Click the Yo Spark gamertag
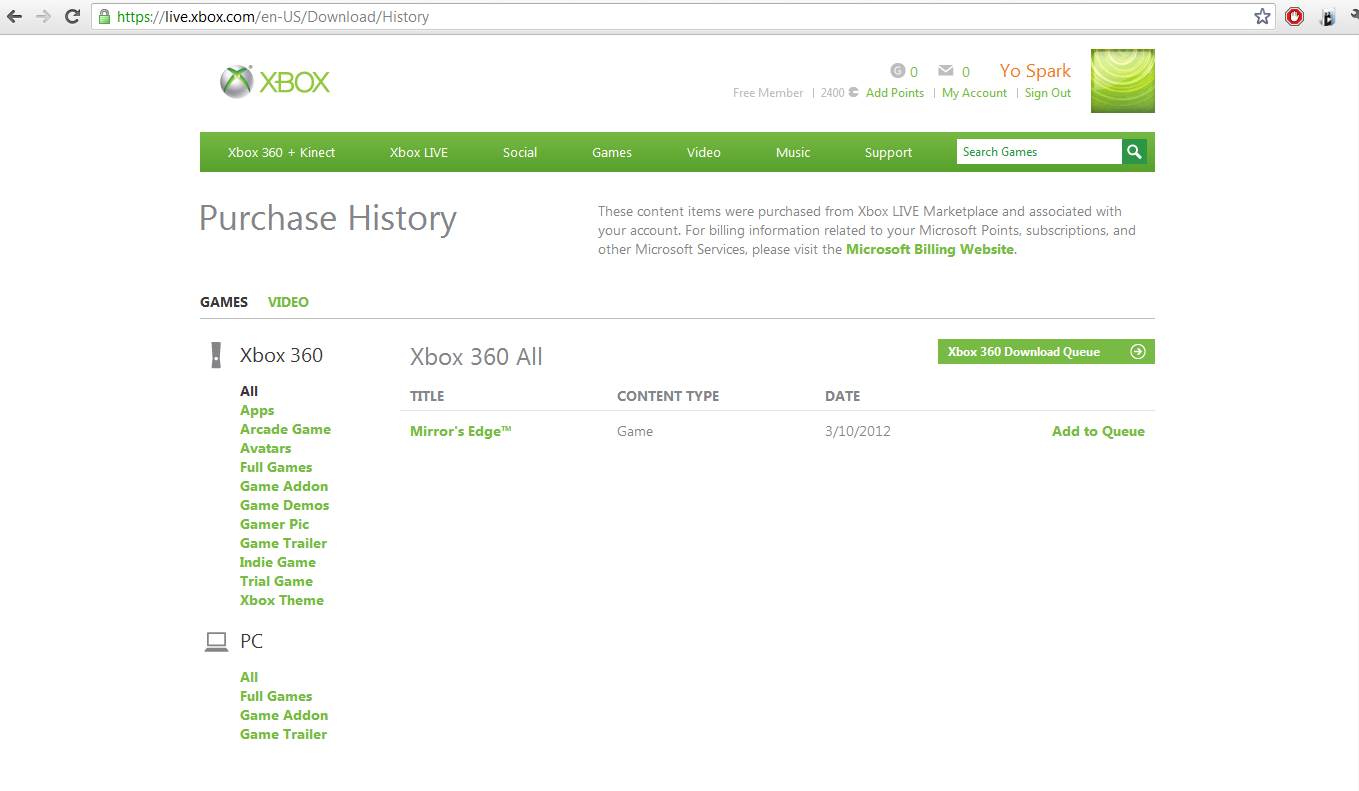The width and height of the screenshot is (1359, 791). pos(1035,71)
